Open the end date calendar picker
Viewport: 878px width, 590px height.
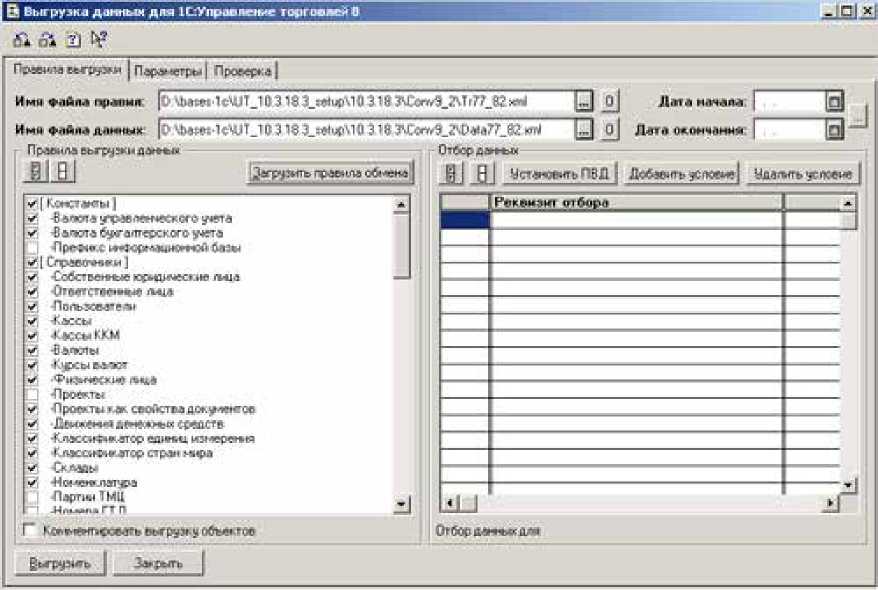point(834,130)
